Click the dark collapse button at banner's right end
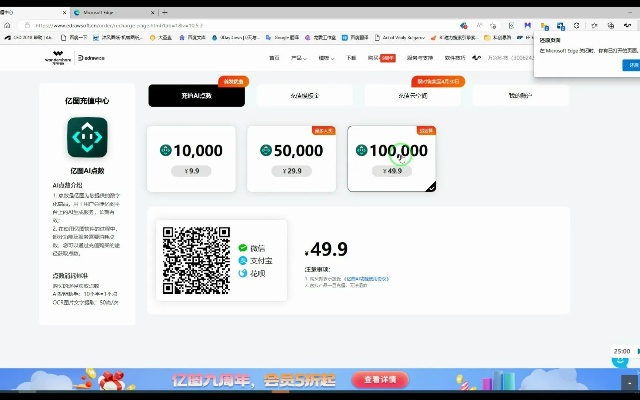The height and width of the screenshot is (400, 640). [629, 383]
